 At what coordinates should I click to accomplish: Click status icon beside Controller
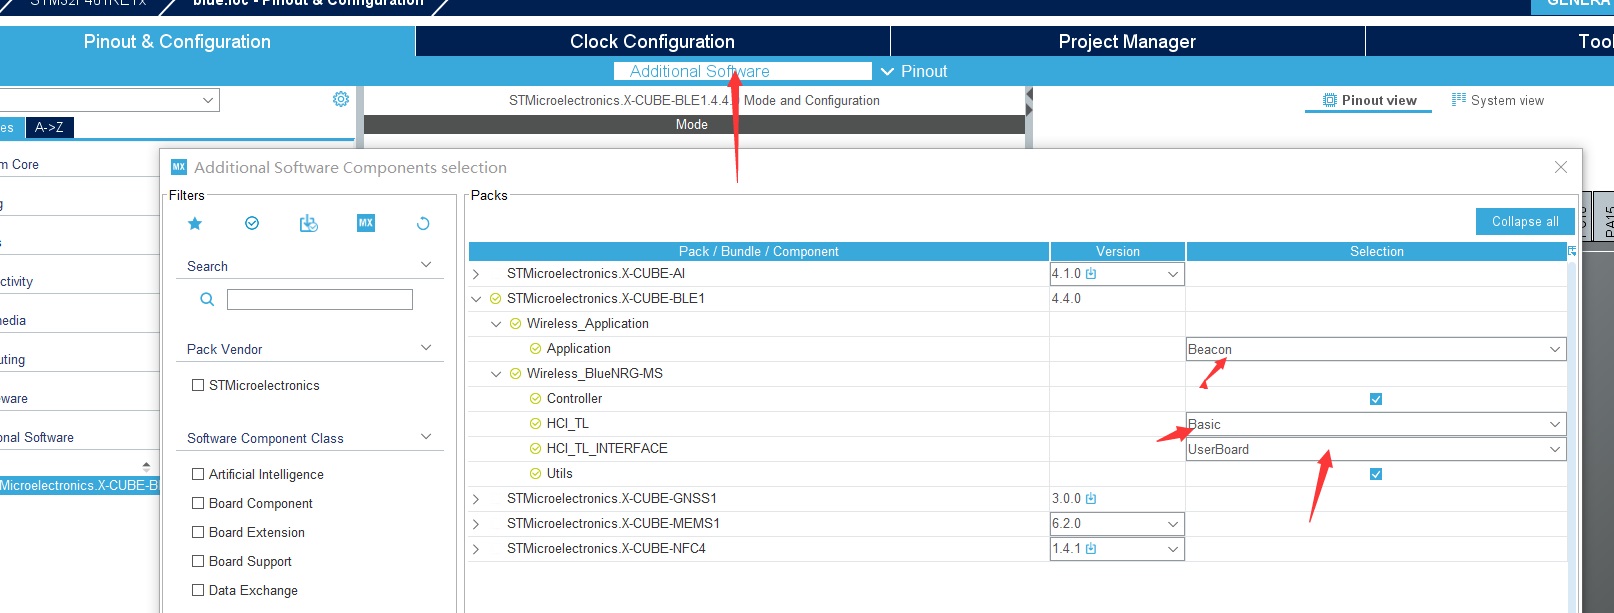click(535, 398)
